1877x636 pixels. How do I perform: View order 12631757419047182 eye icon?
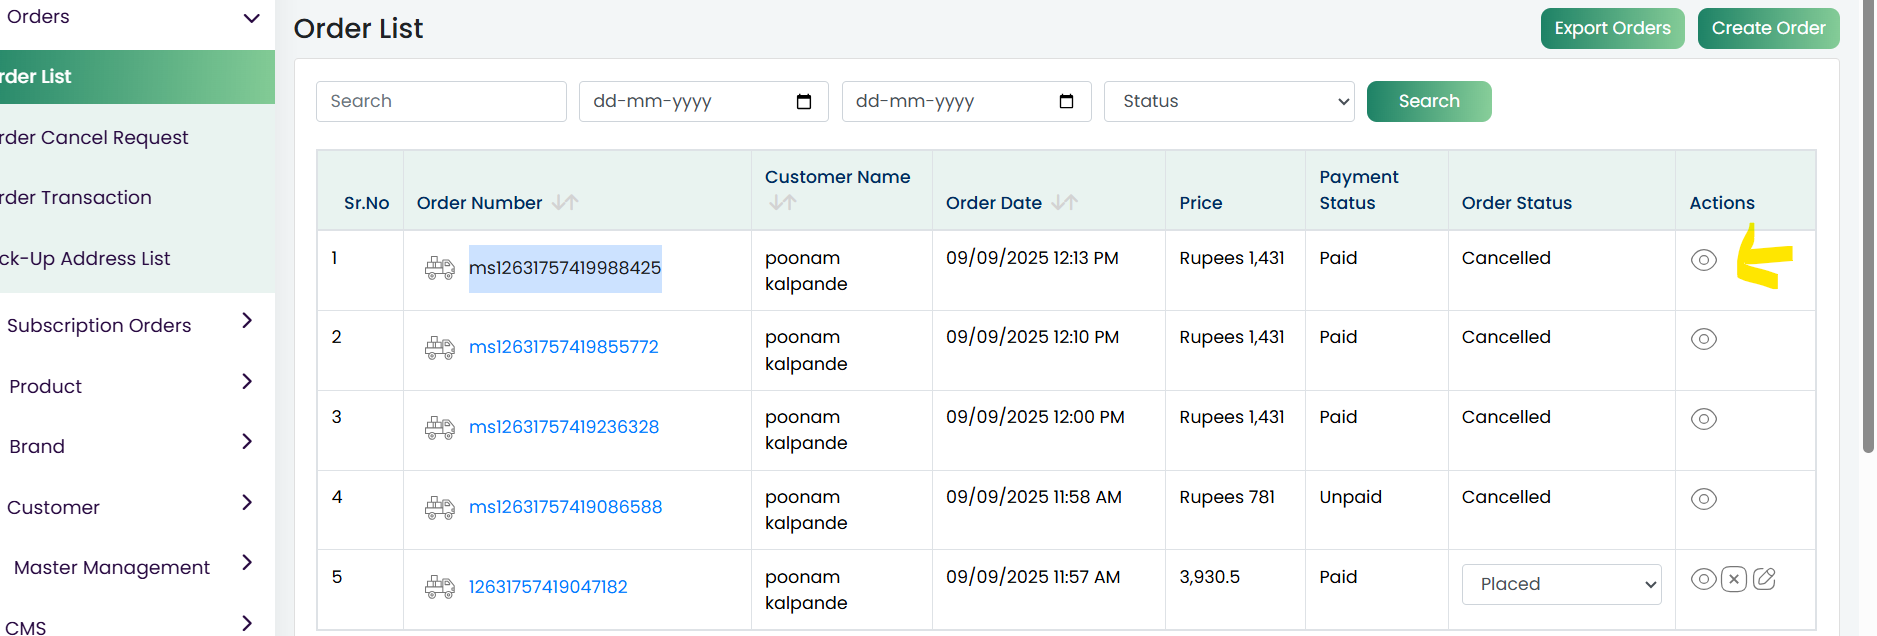click(1703, 579)
